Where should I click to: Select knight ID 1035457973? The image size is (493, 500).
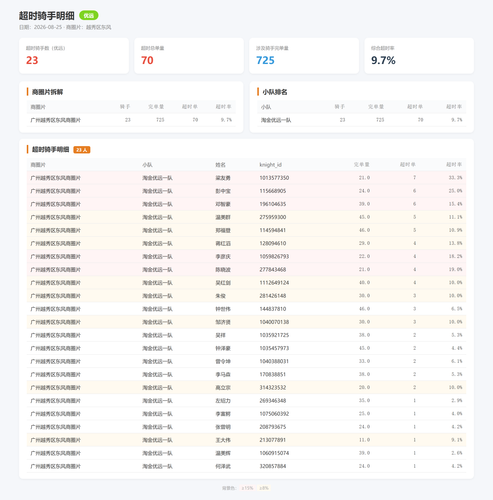[274, 348]
